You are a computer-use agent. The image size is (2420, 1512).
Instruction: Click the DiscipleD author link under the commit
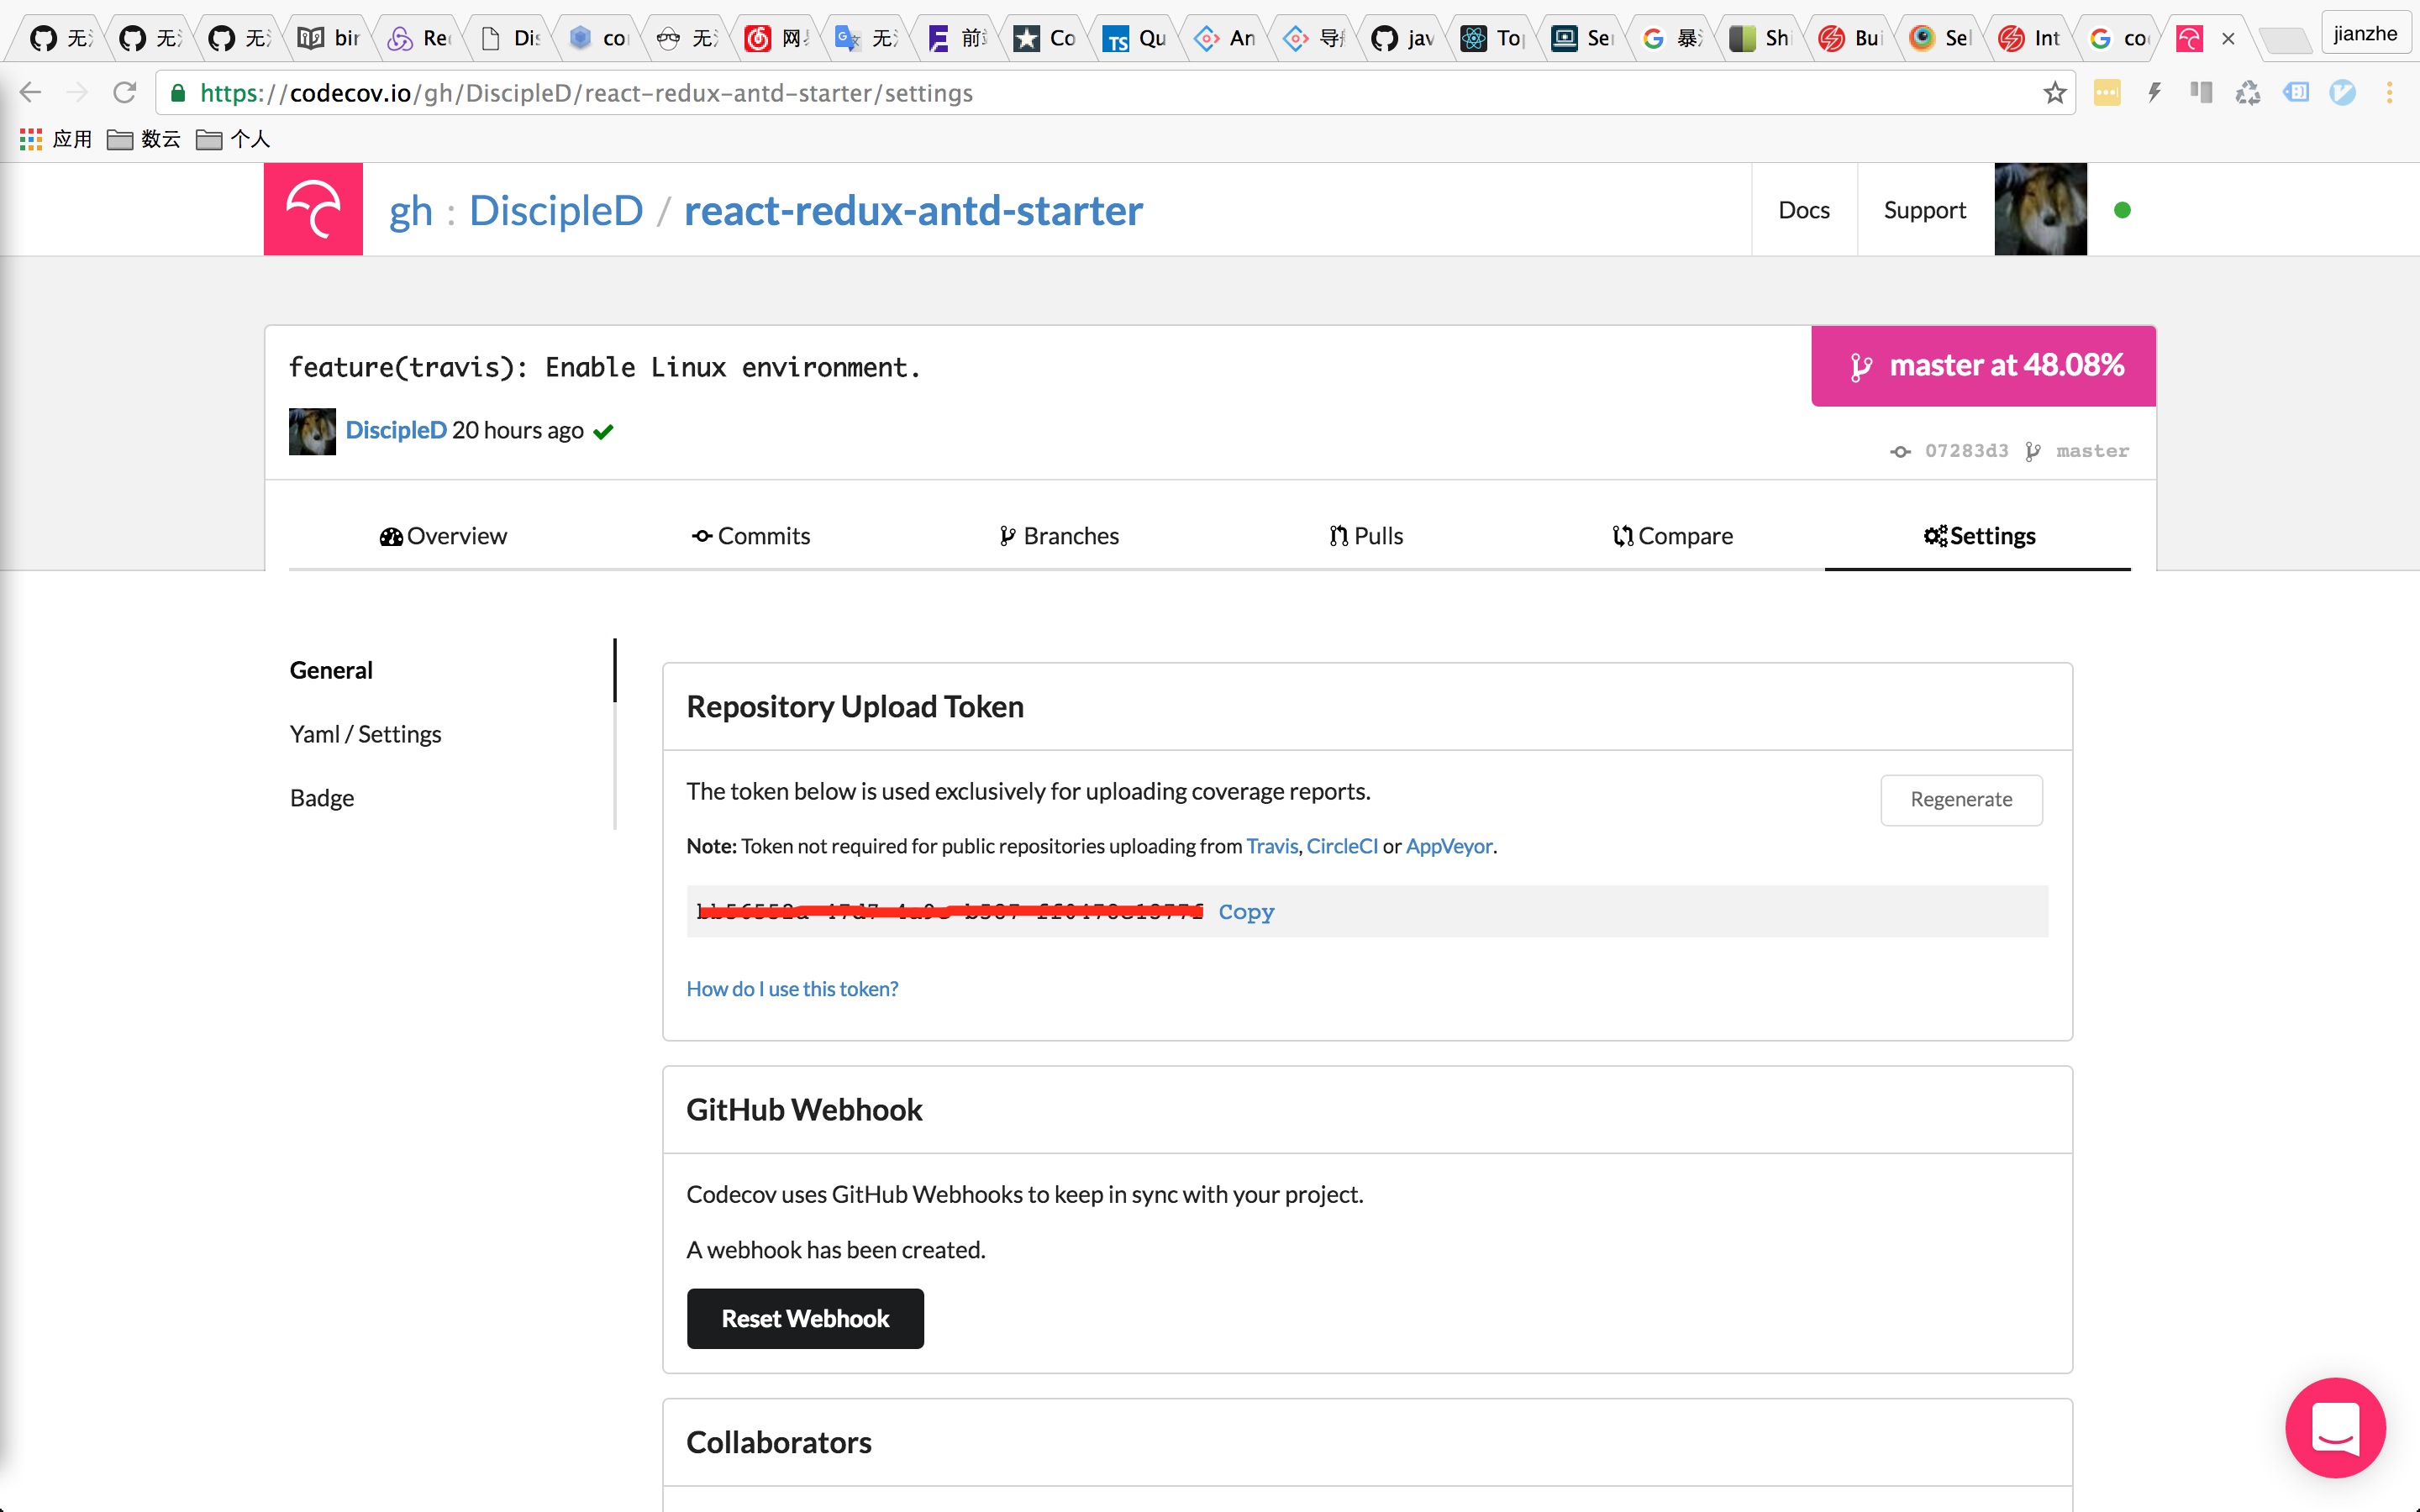coord(396,430)
